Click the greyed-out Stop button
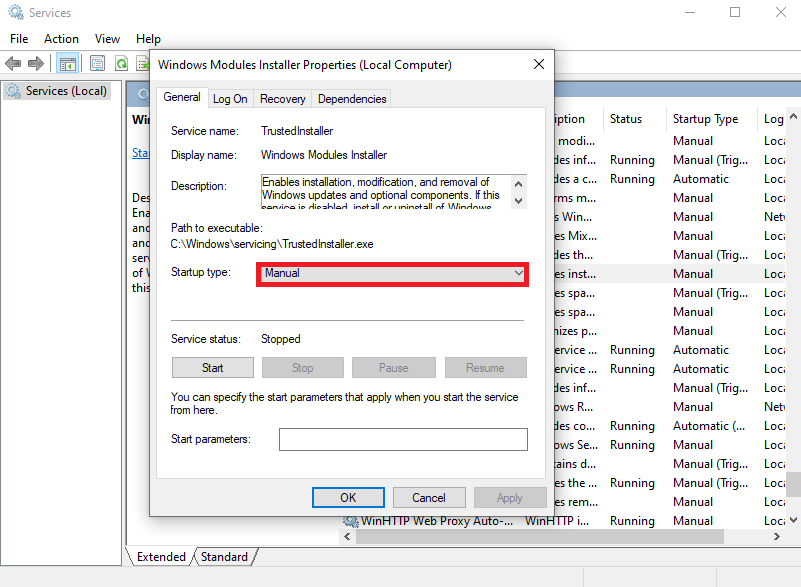 tap(302, 368)
